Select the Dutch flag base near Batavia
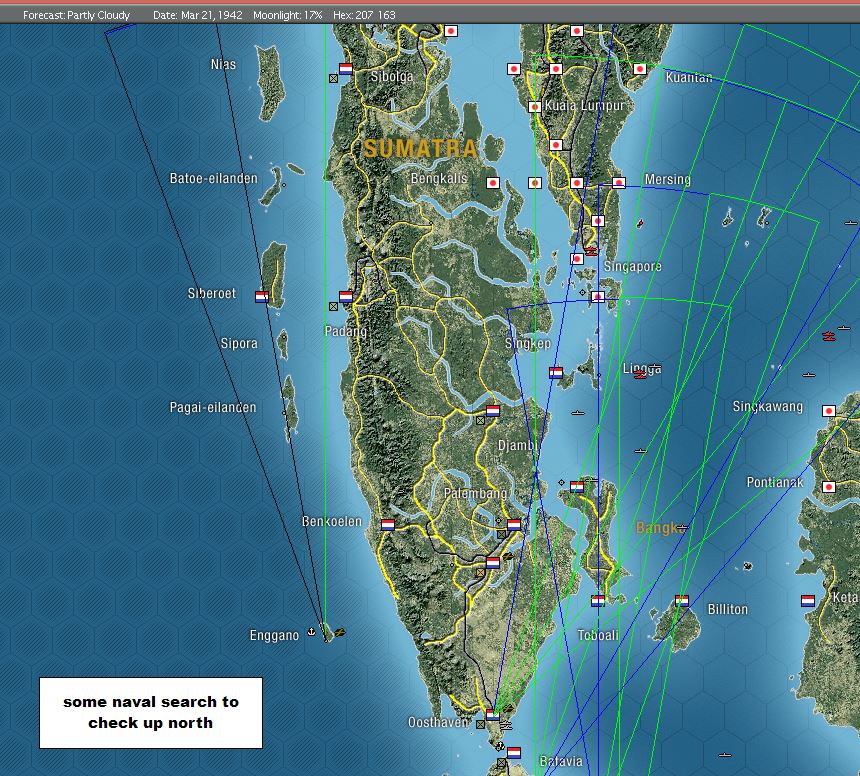 point(514,752)
